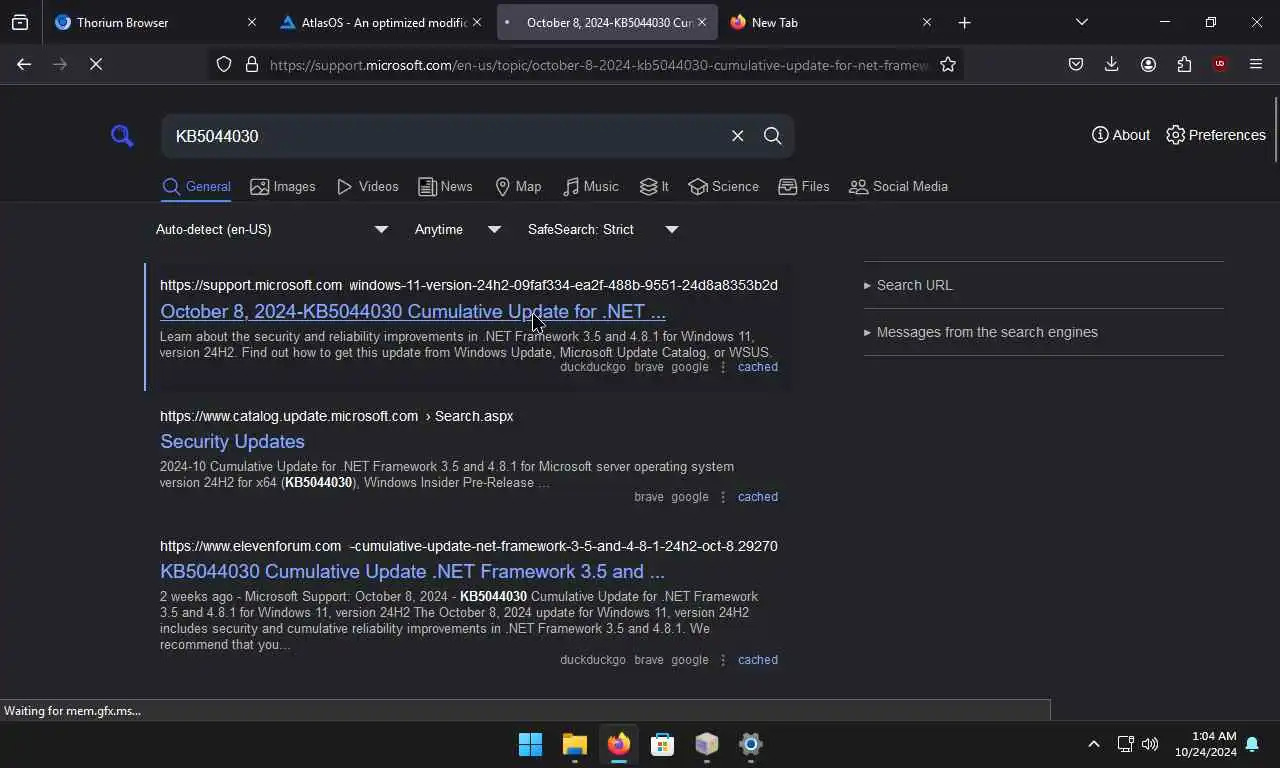
Task: Open the Firefox account icon
Action: point(1148,64)
